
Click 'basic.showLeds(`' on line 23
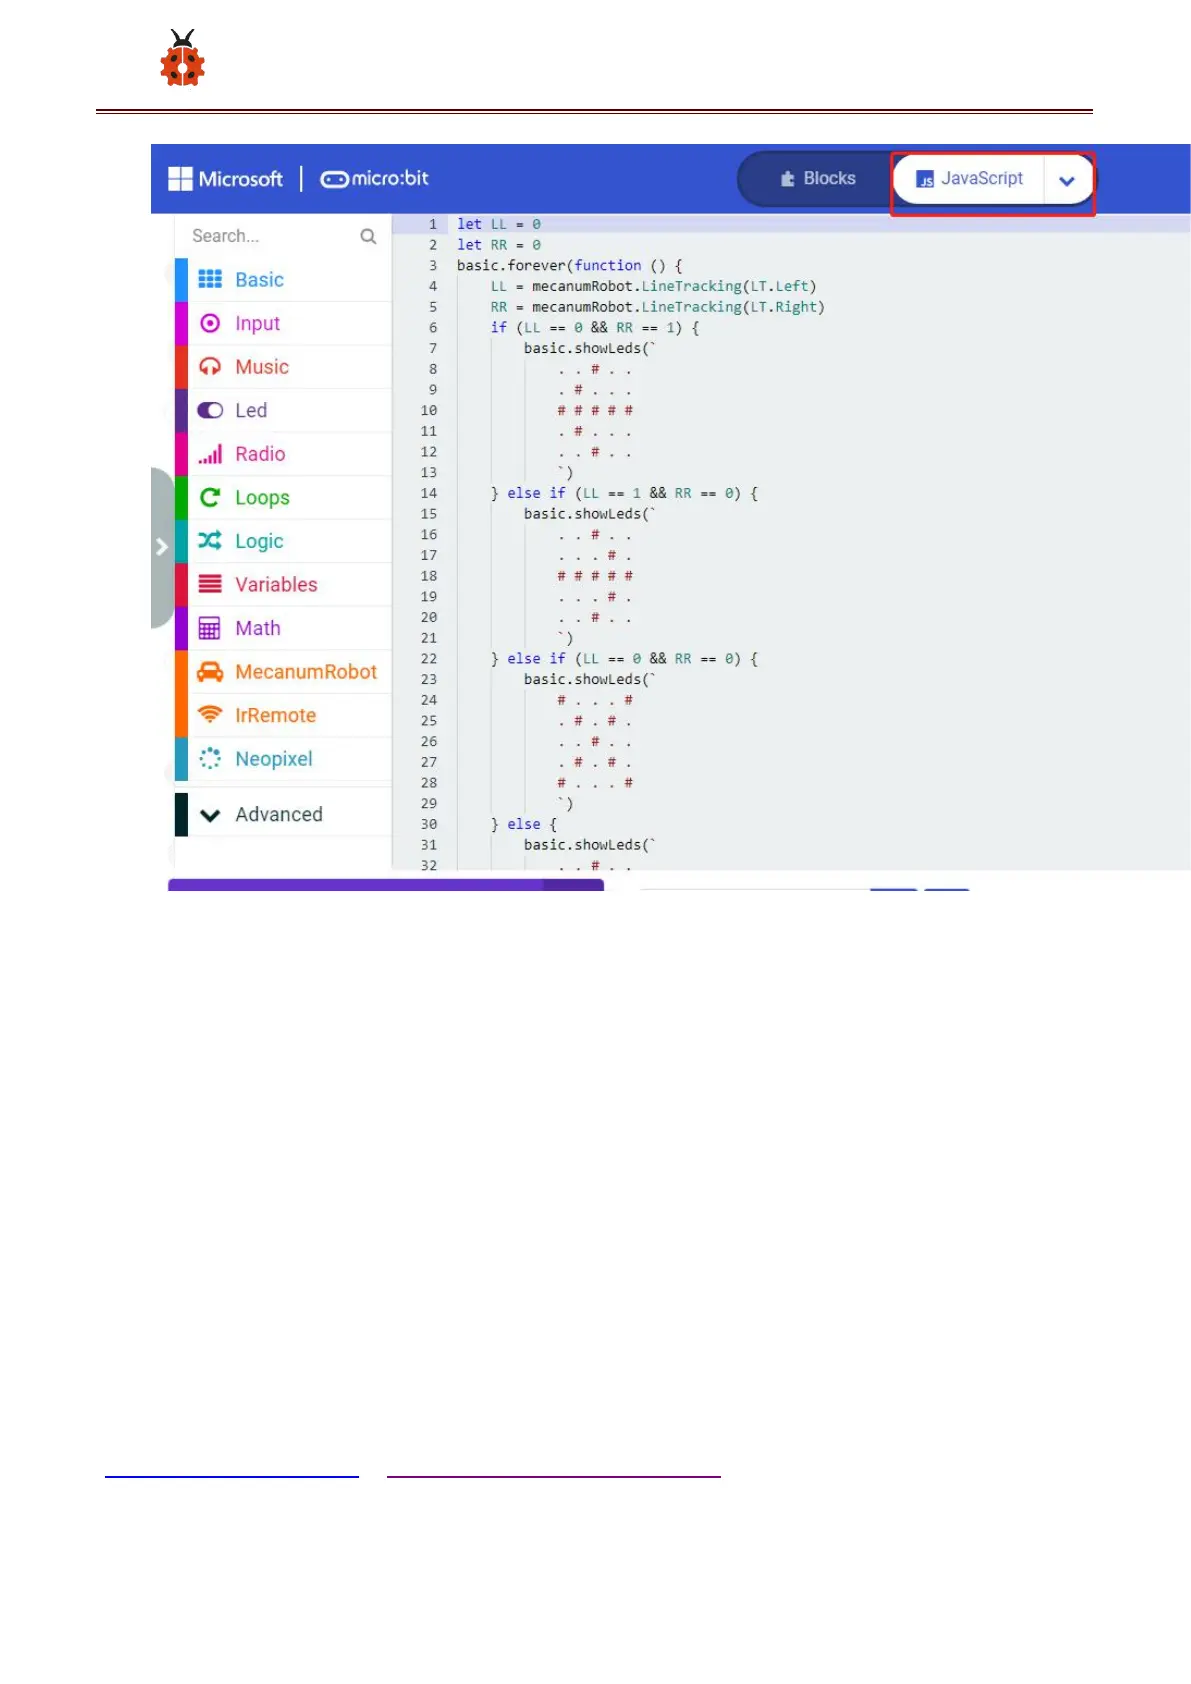[589, 679]
